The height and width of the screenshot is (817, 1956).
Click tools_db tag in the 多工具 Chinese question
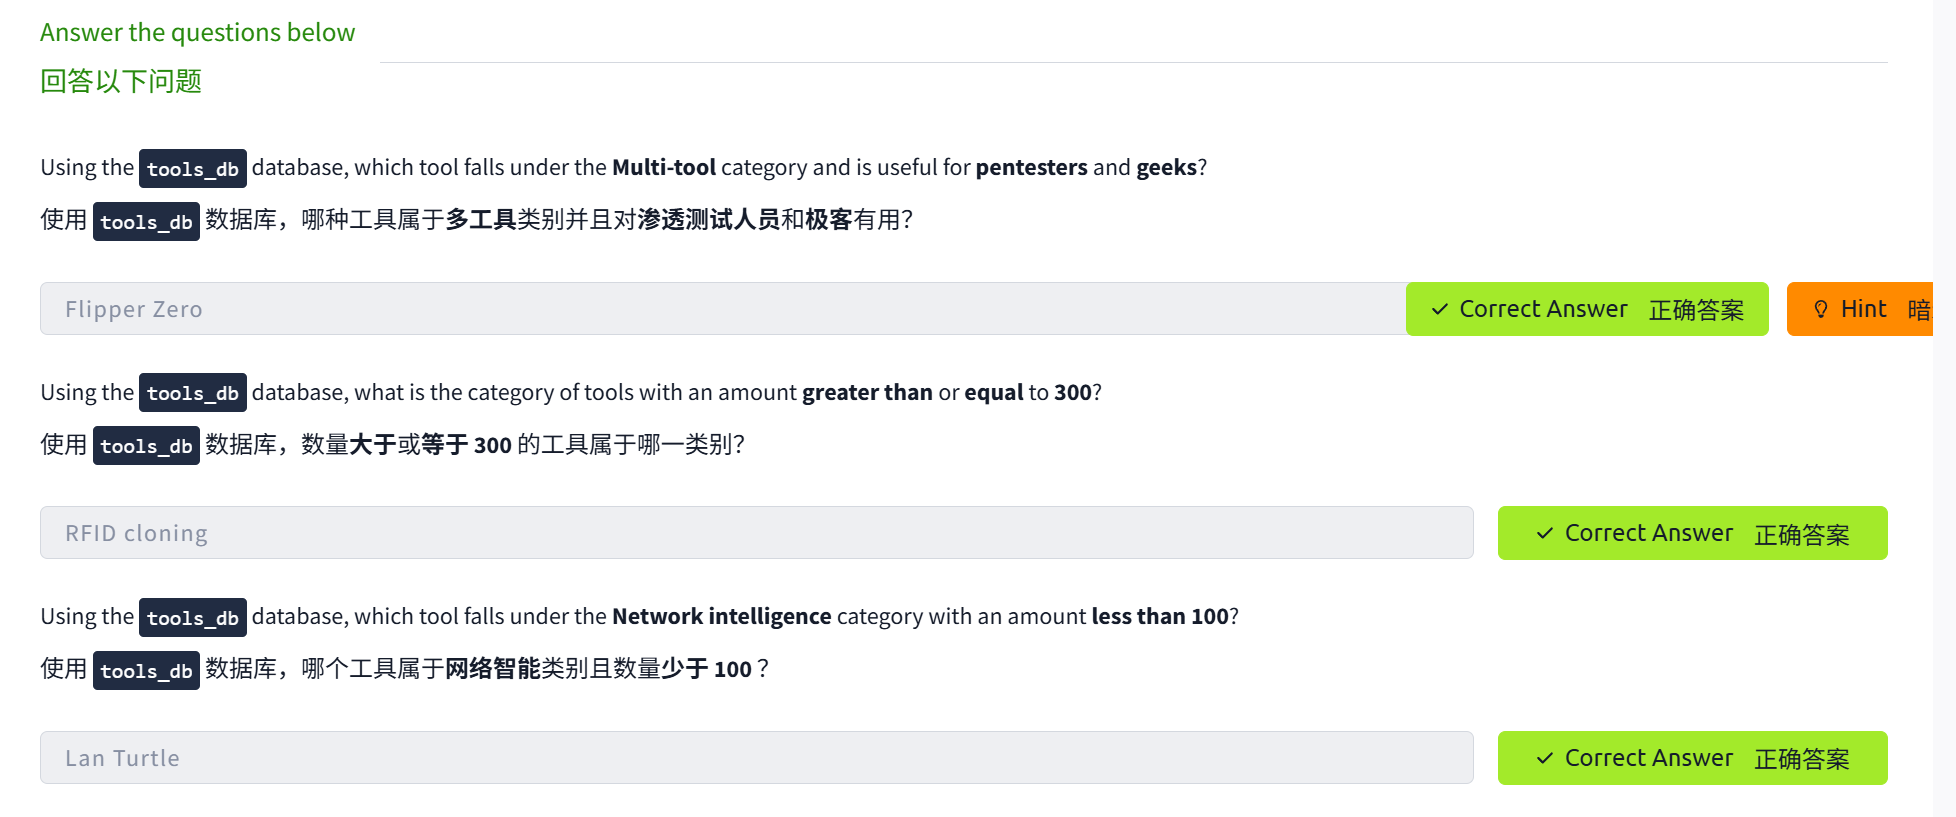146,222
